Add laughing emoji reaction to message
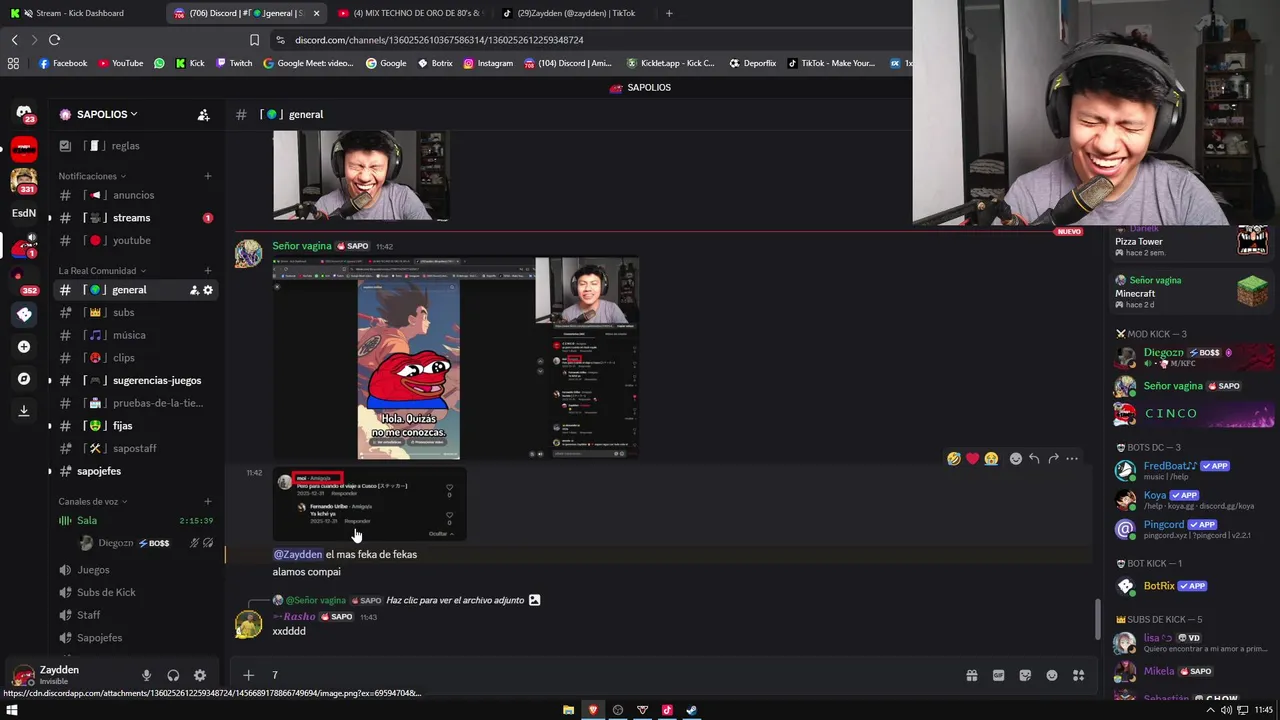 [954, 459]
